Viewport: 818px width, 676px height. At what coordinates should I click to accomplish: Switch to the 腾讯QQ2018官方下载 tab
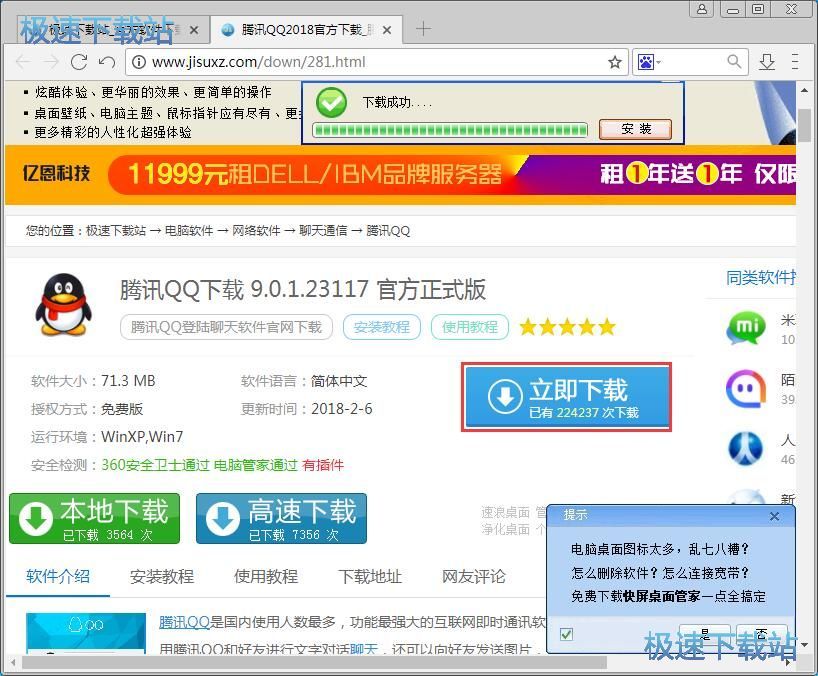pos(306,30)
